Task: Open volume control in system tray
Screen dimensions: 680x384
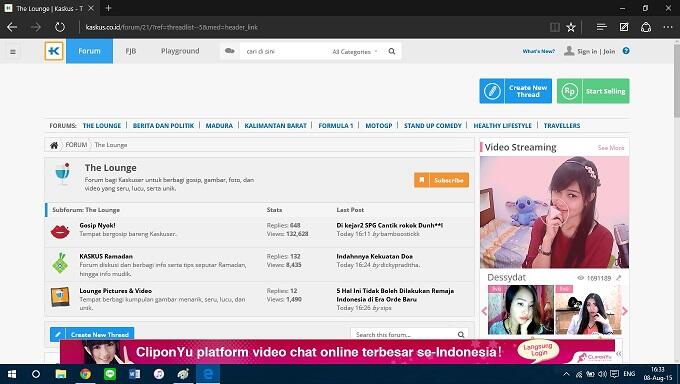Action: [602, 374]
